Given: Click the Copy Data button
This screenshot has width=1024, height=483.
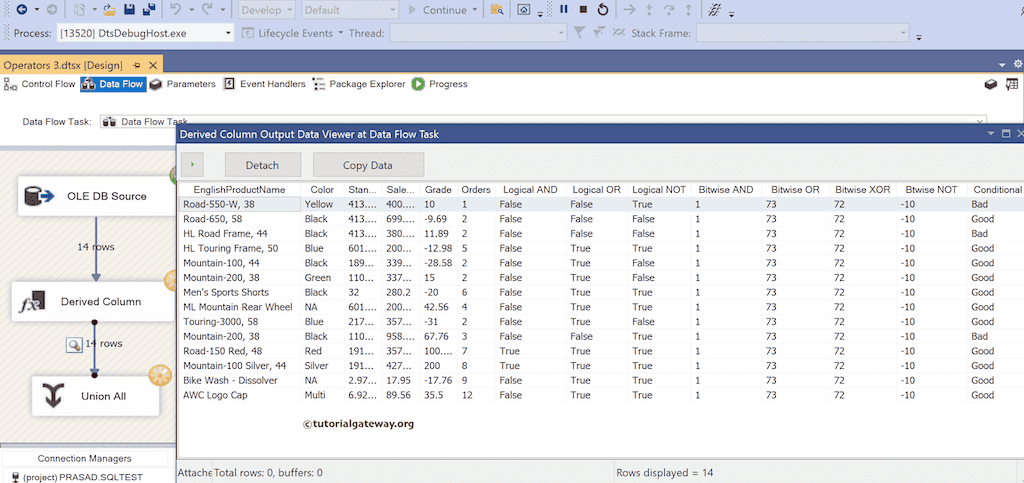Looking at the screenshot, I should pyautogui.click(x=368, y=165).
